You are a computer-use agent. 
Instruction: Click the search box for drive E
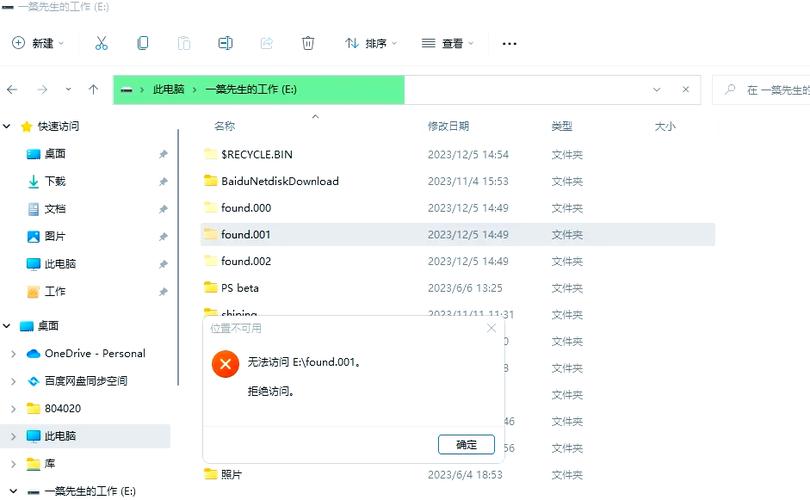click(x=762, y=90)
